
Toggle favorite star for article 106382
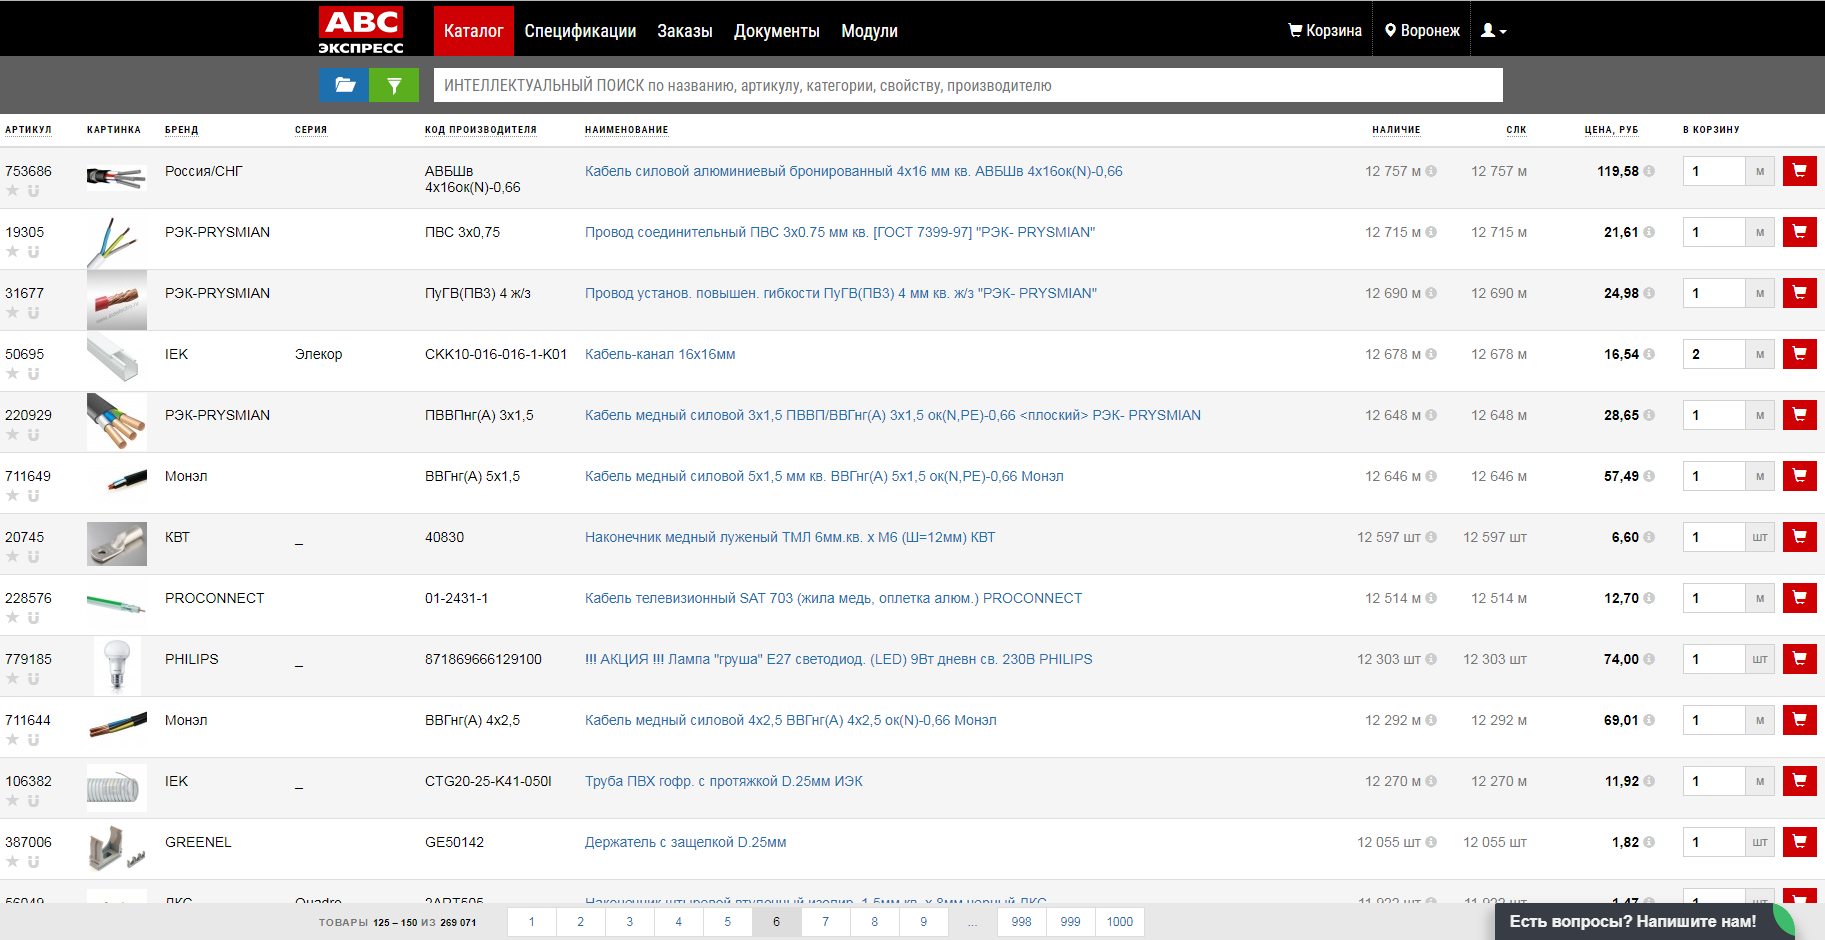click(x=13, y=801)
